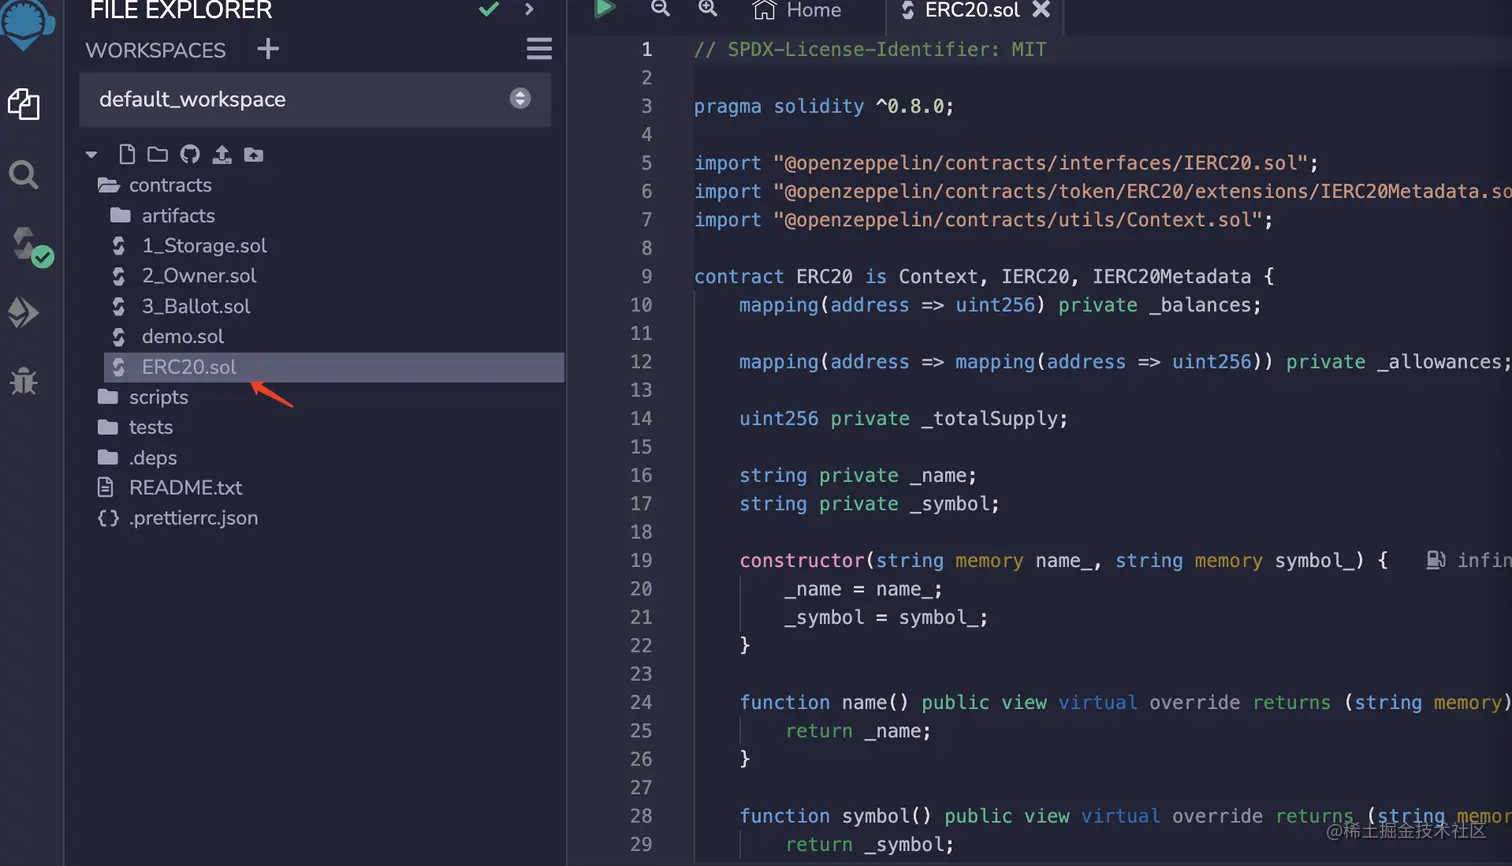Click the publish to GitHub gist icon
1512x866 pixels.
click(x=190, y=154)
